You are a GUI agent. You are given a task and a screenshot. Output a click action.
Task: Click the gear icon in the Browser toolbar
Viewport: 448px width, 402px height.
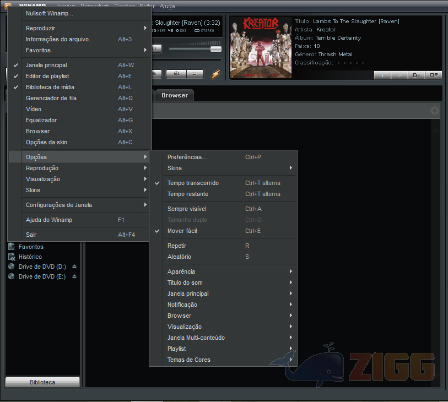434,111
